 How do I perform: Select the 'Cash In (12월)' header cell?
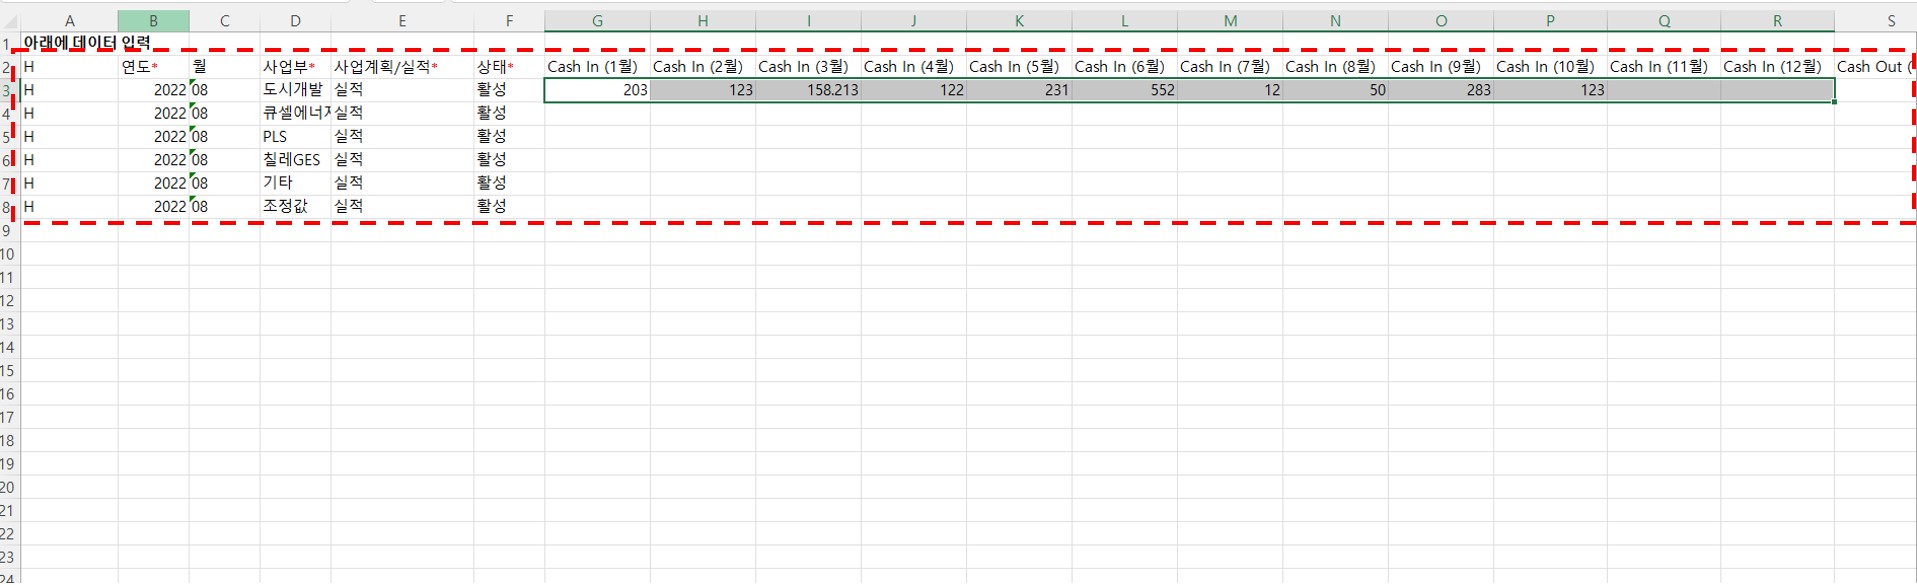click(1776, 67)
